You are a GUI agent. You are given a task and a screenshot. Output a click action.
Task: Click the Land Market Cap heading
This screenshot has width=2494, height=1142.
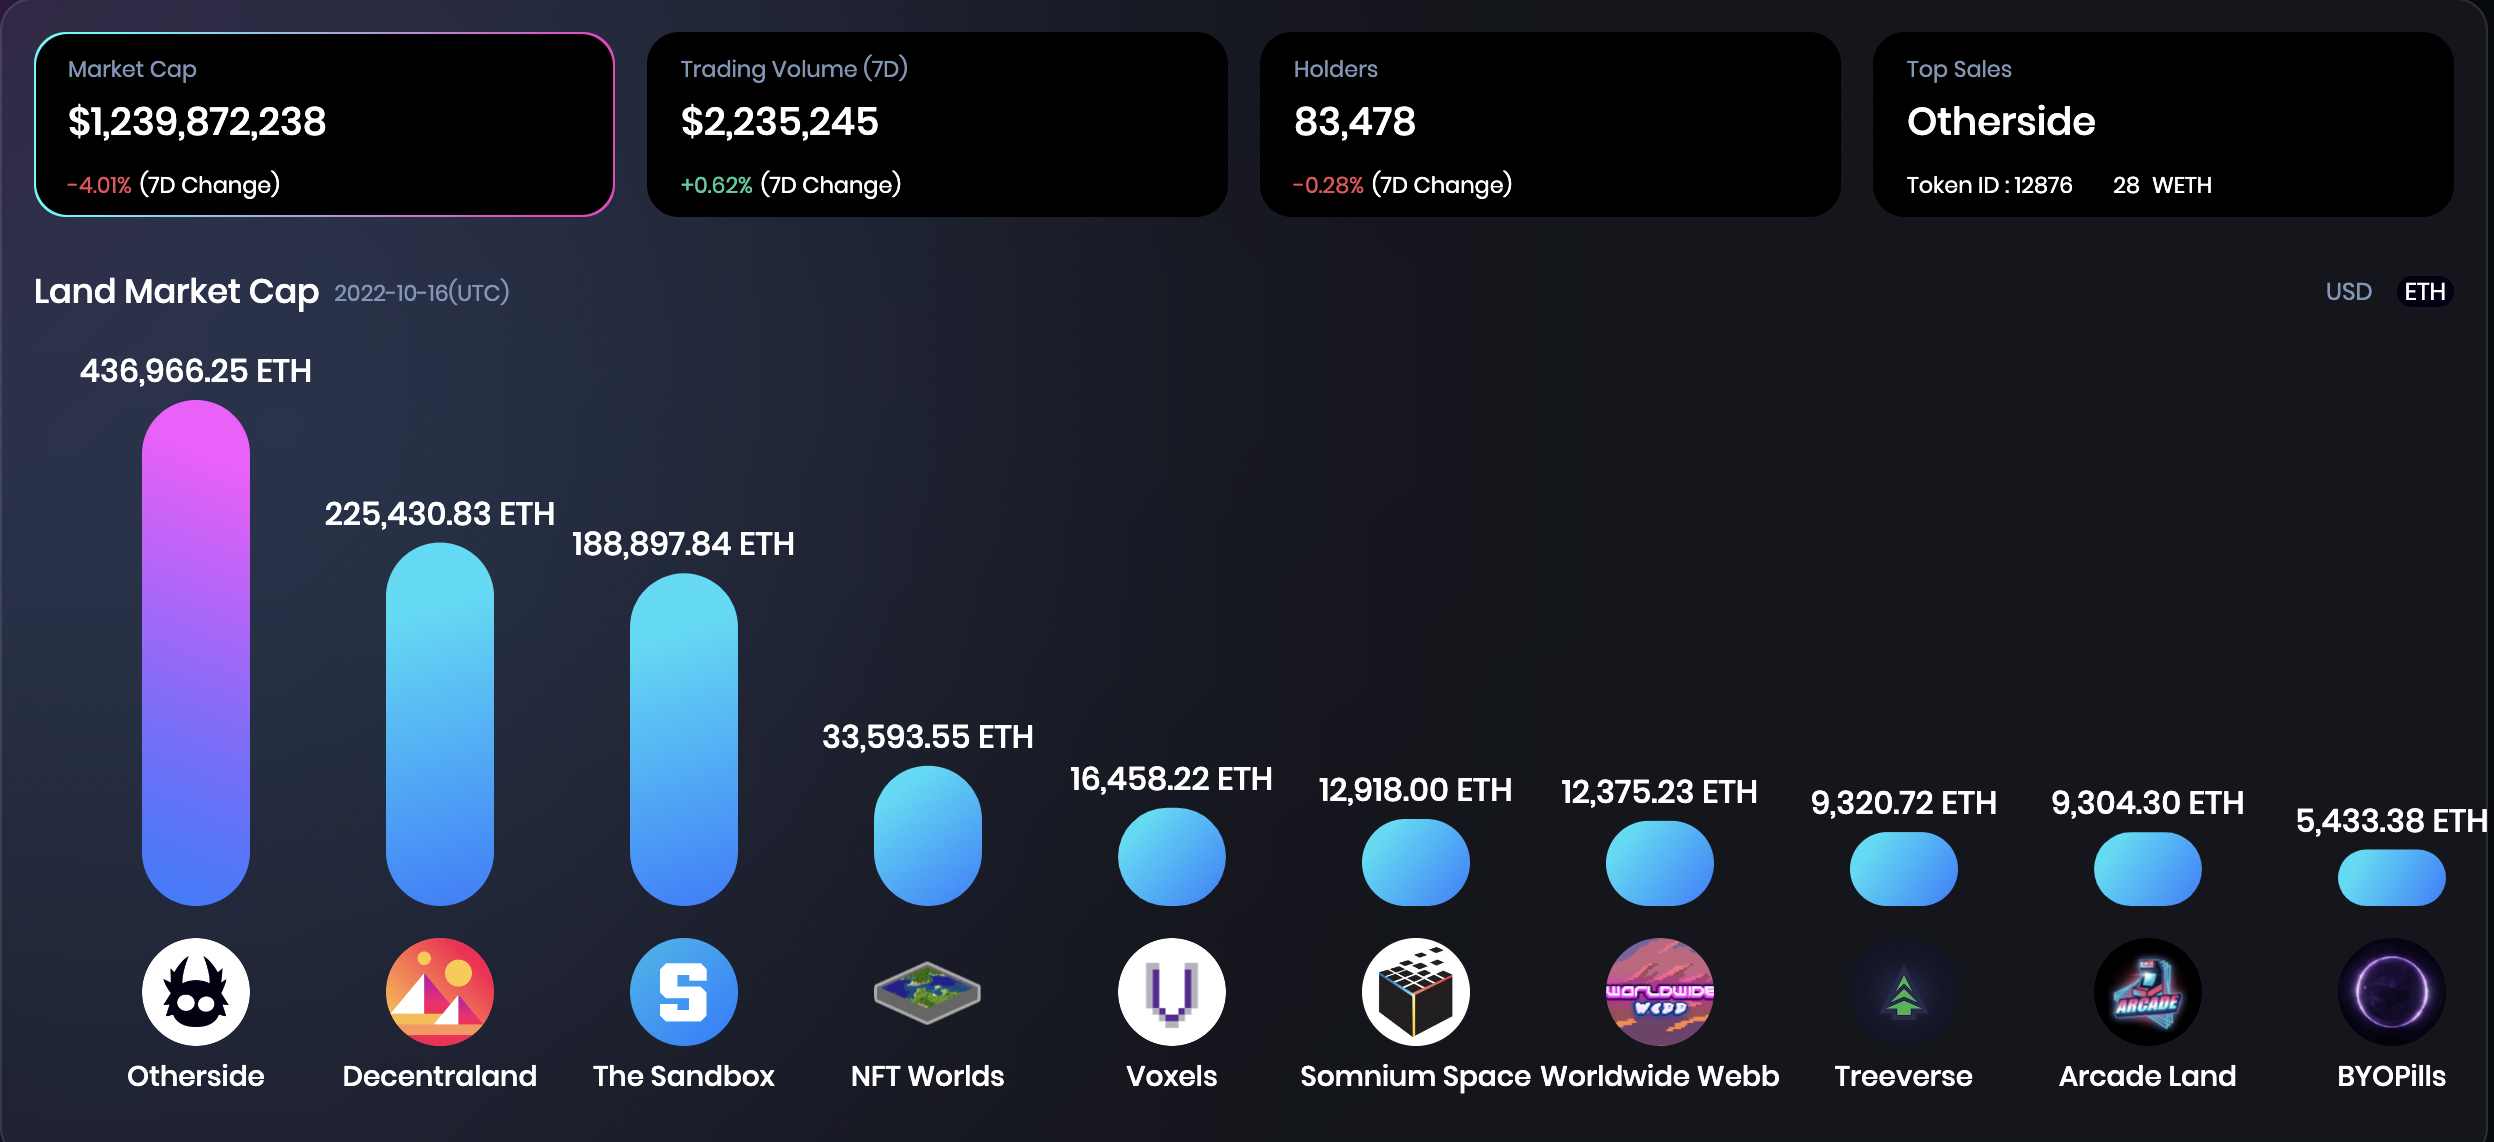(177, 291)
